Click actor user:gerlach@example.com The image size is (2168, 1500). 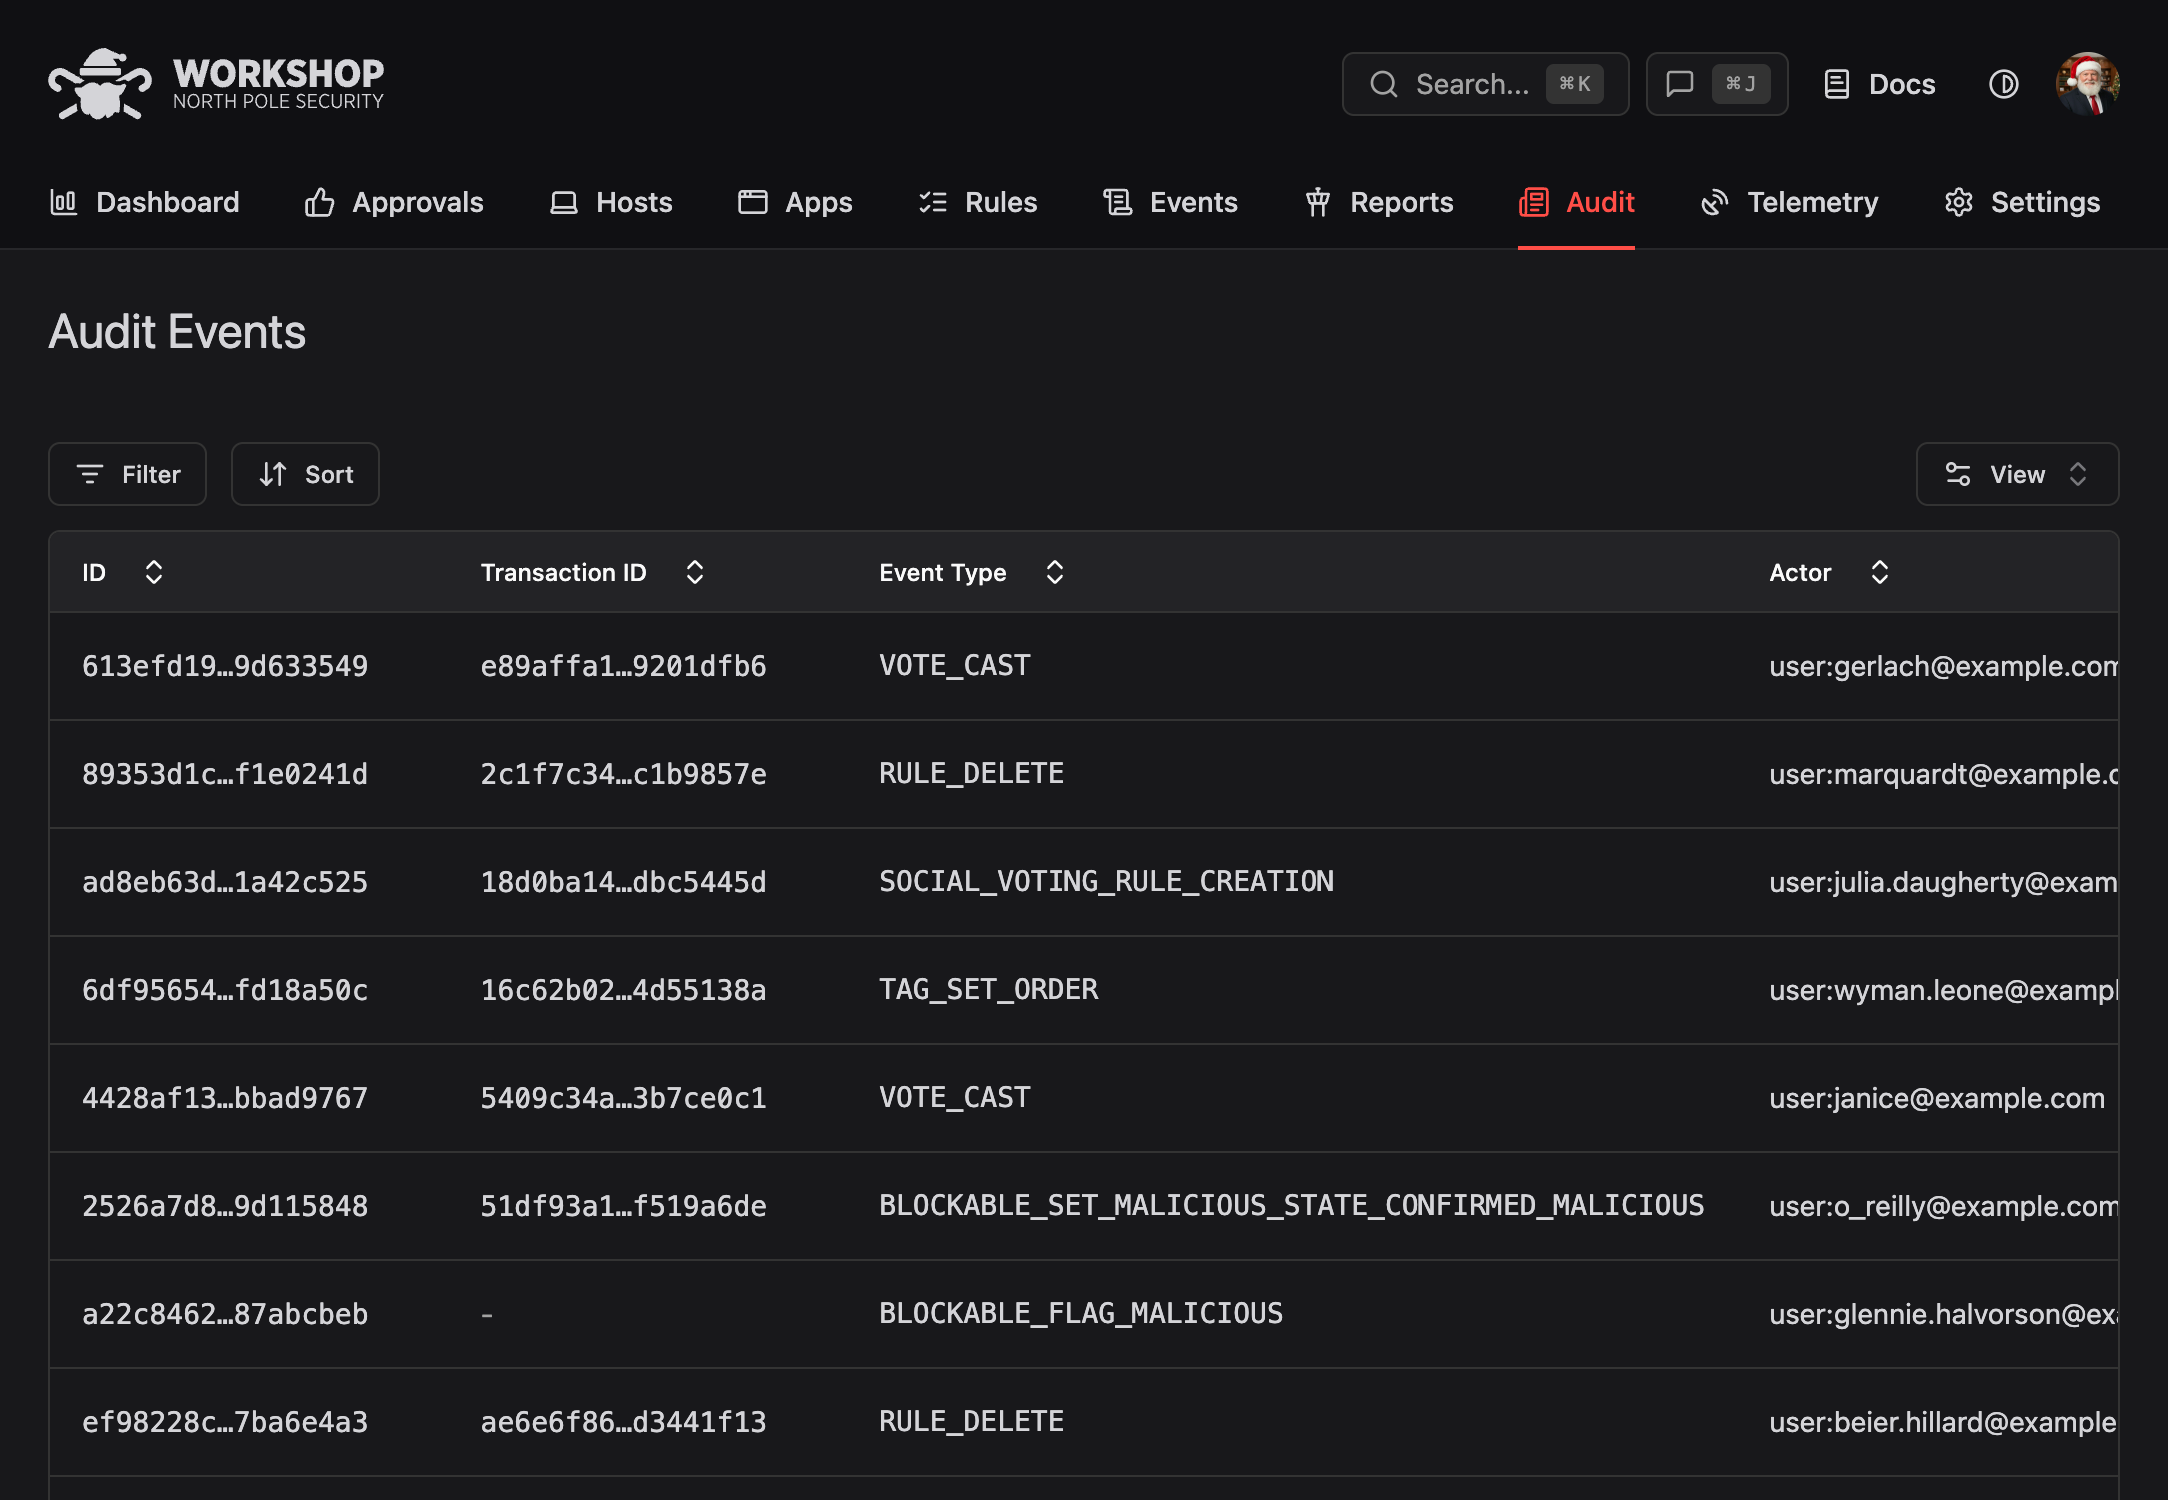[1943, 666]
